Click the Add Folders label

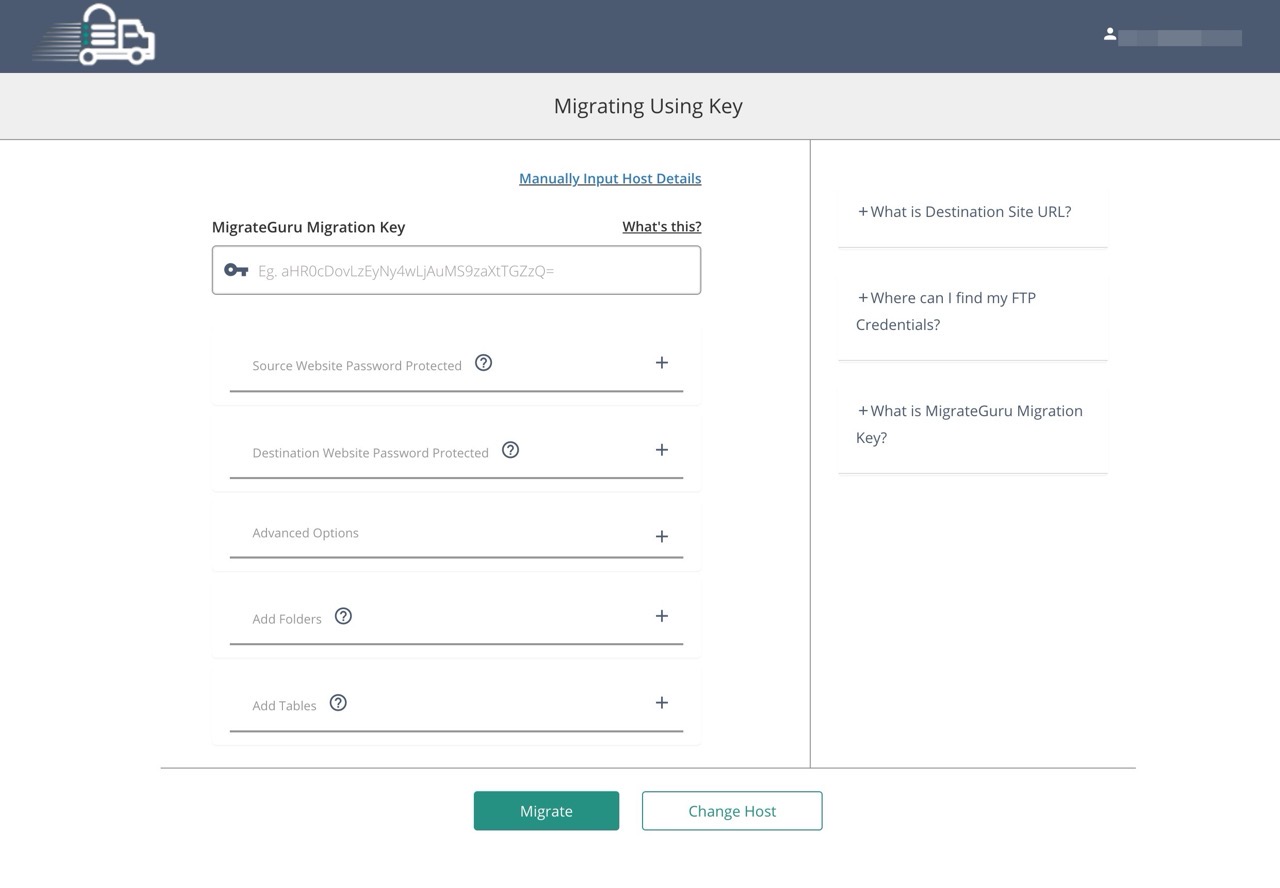287,619
